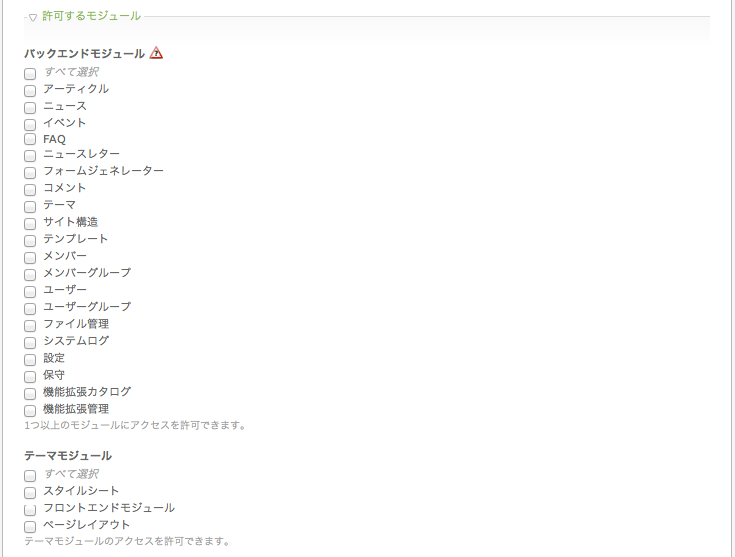The height and width of the screenshot is (557, 735).
Task: Collapse the 許可するモジュール section triangle
Action: (x=32, y=17)
